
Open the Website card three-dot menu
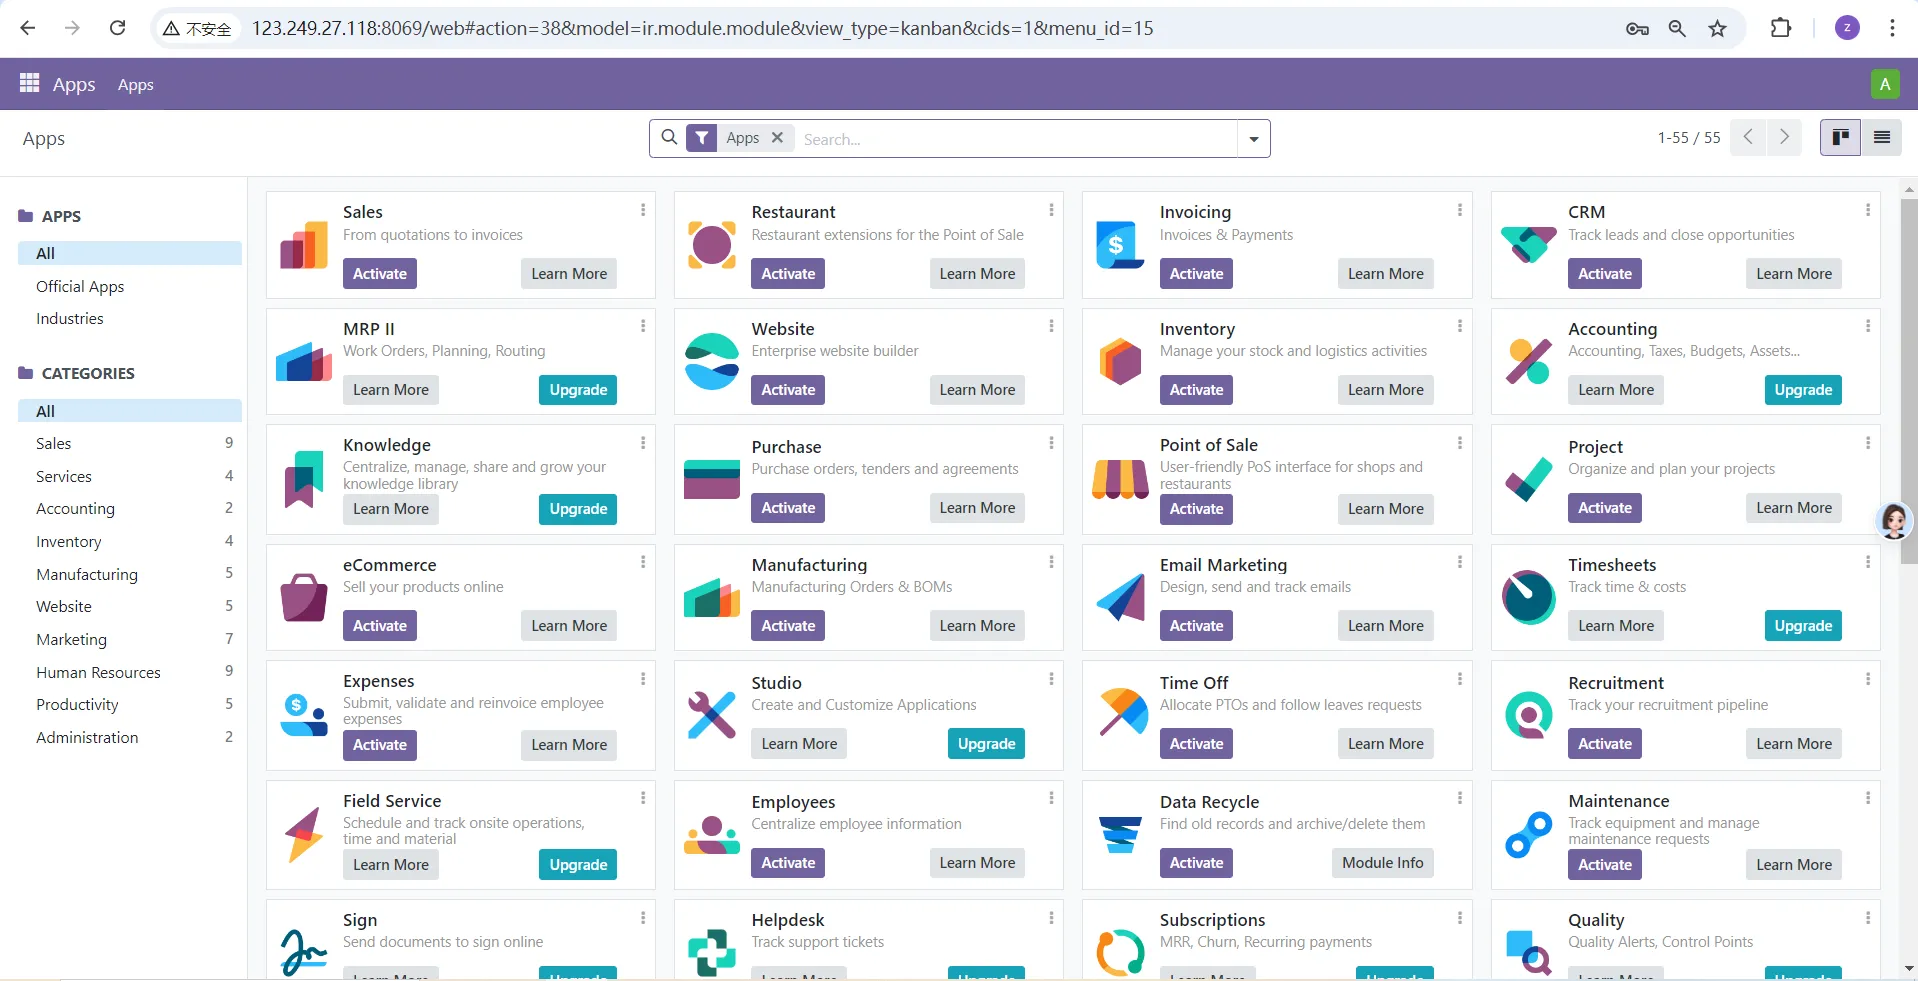click(1051, 326)
